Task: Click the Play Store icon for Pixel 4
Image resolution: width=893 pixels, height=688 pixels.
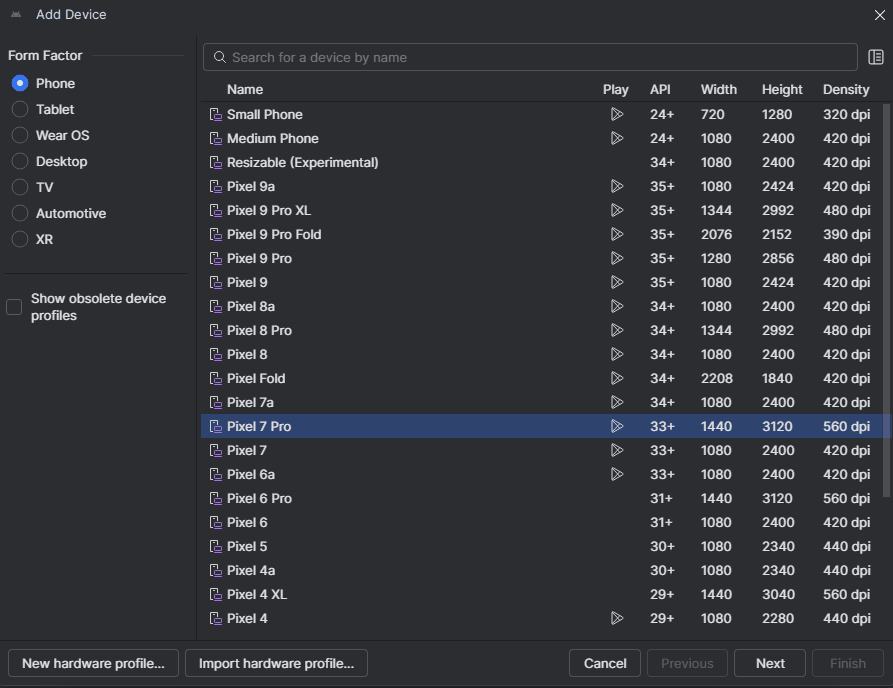Action: pyautogui.click(x=616, y=618)
